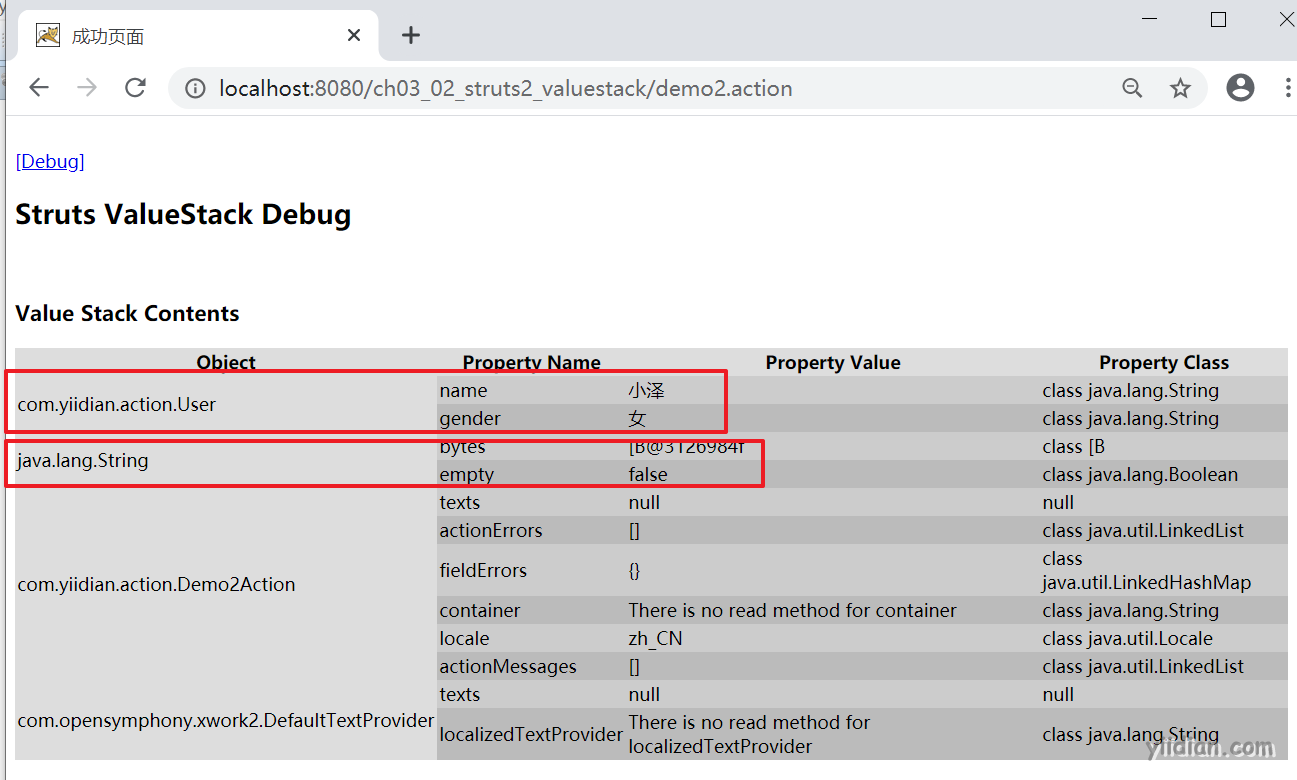The height and width of the screenshot is (780, 1297).
Task: Reload the current page
Action: [x=136, y=88]
